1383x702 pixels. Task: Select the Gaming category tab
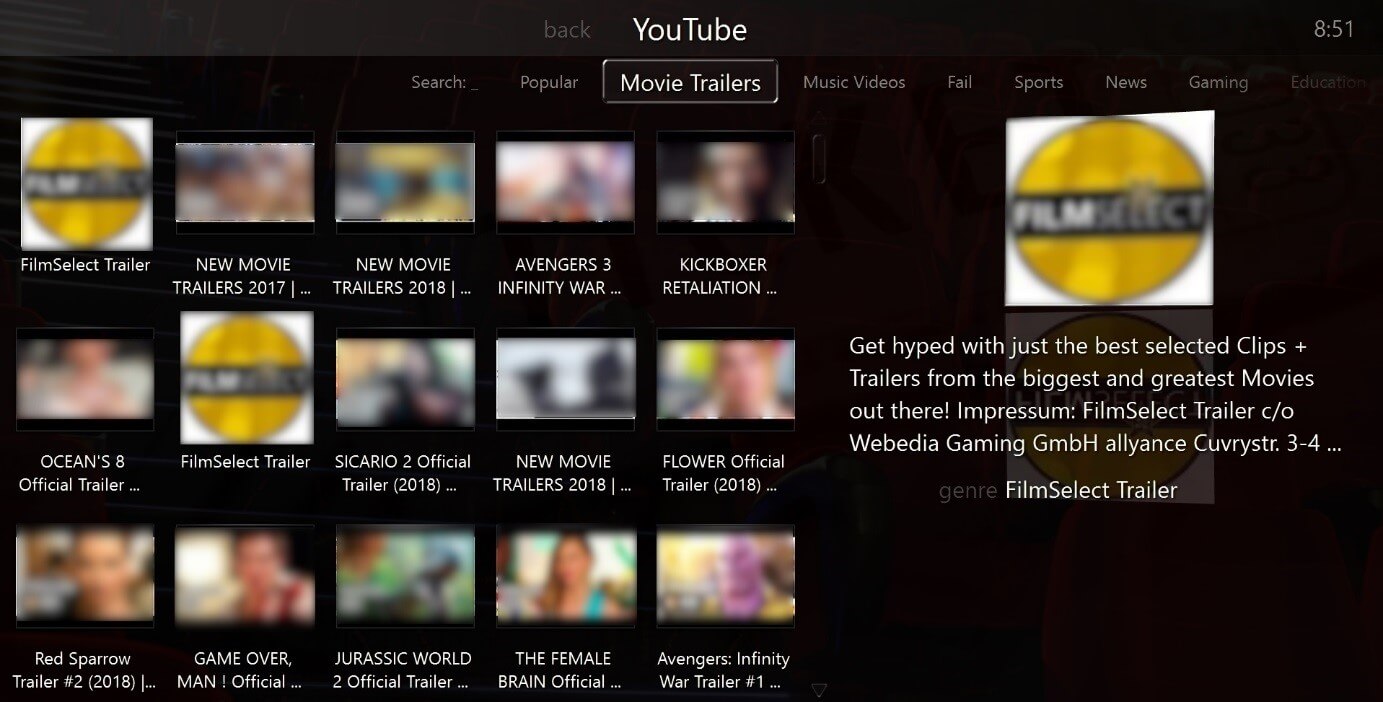coord(1218,82)
